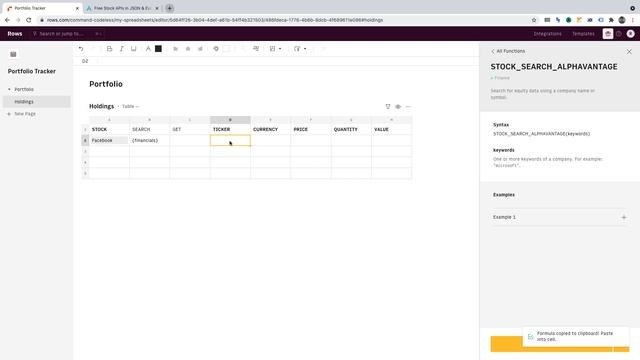Collapse the Portfolio page tree arrow

pos(9,89)
